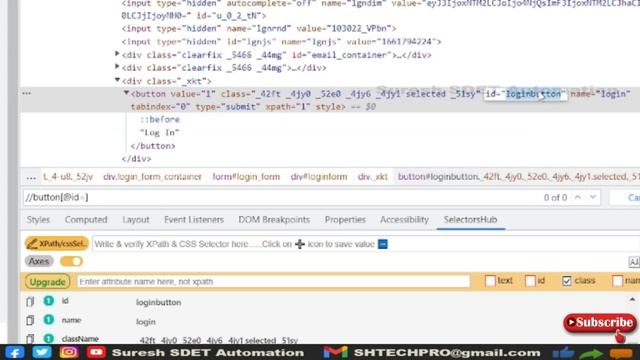The height and width of the screenshot is (360, 640).
Task: Select the "Log In" text node
Action: coord(160,133)
